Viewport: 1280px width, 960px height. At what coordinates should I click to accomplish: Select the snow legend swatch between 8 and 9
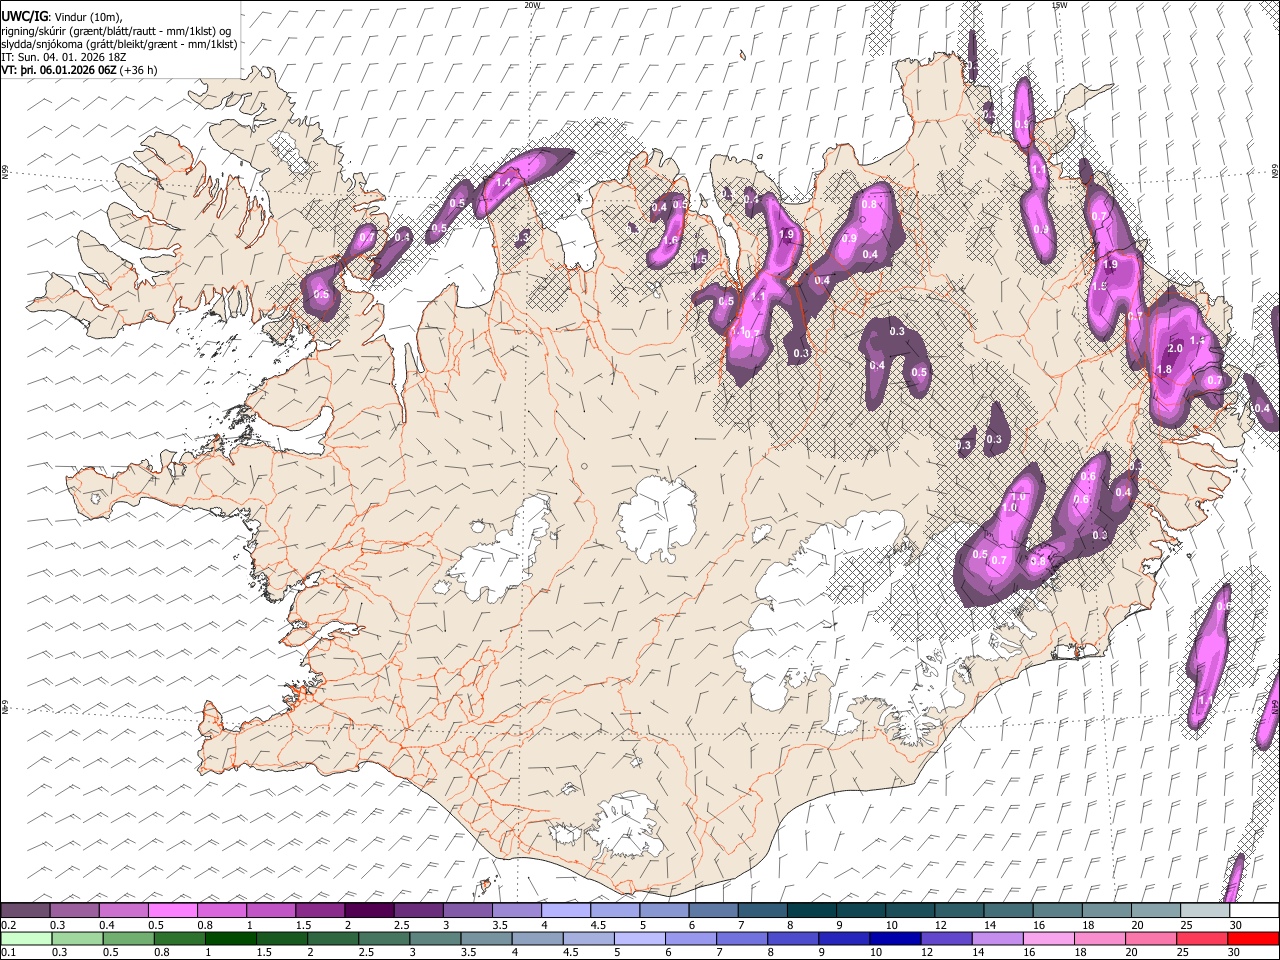click(x=812, y=910)
